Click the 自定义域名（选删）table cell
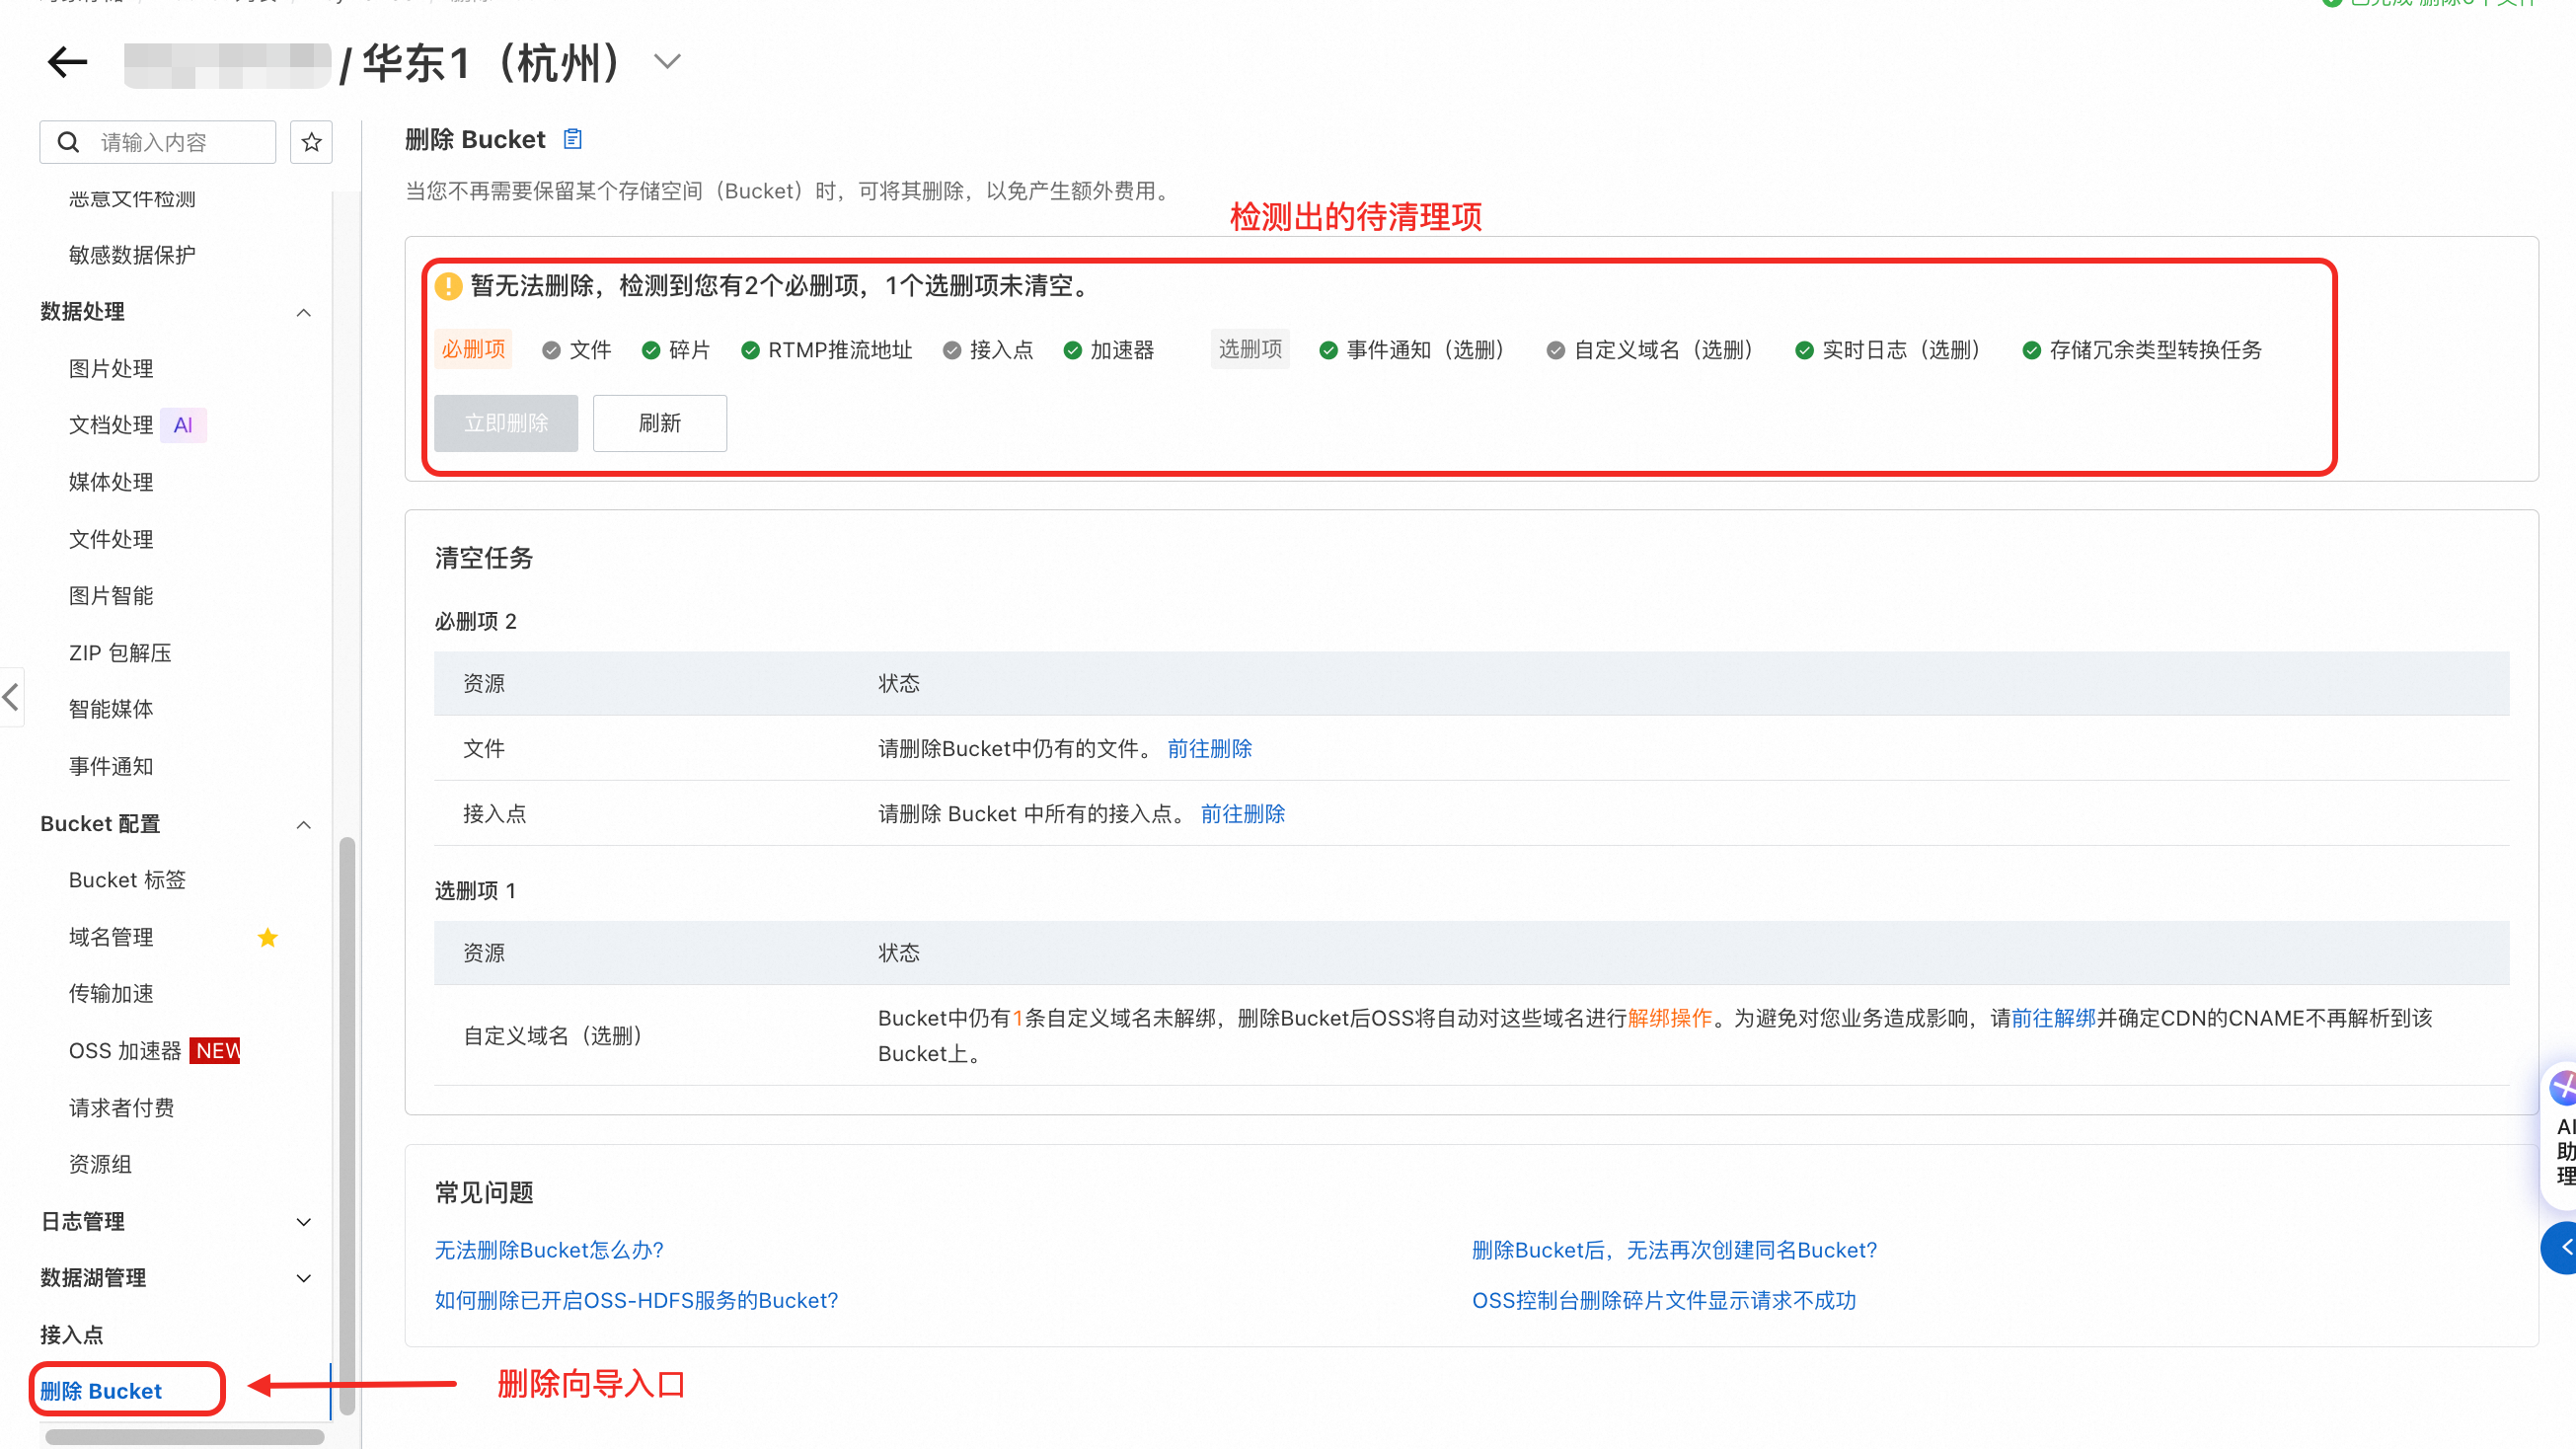This screenshot has height=1449, width=2576. 554,1035
